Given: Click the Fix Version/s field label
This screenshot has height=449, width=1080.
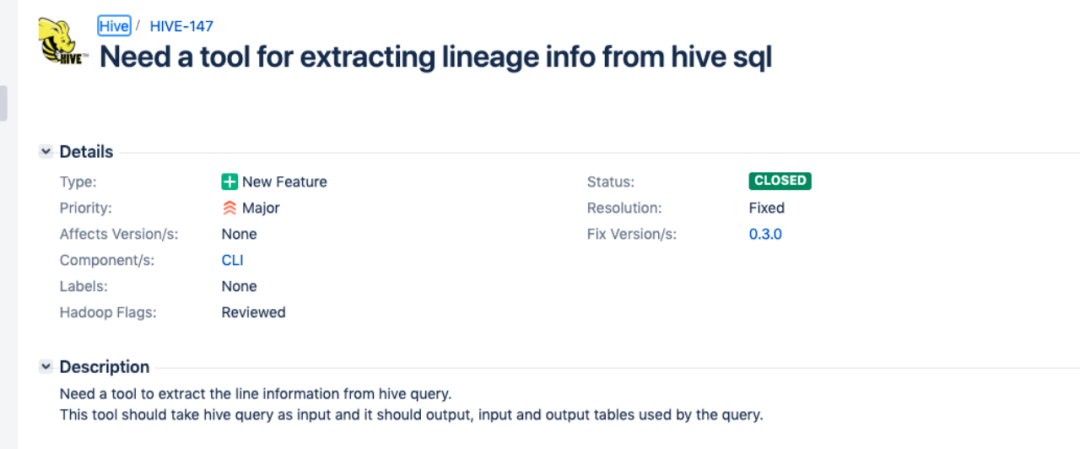Looking at the screenshot, I should click(631, 234).
